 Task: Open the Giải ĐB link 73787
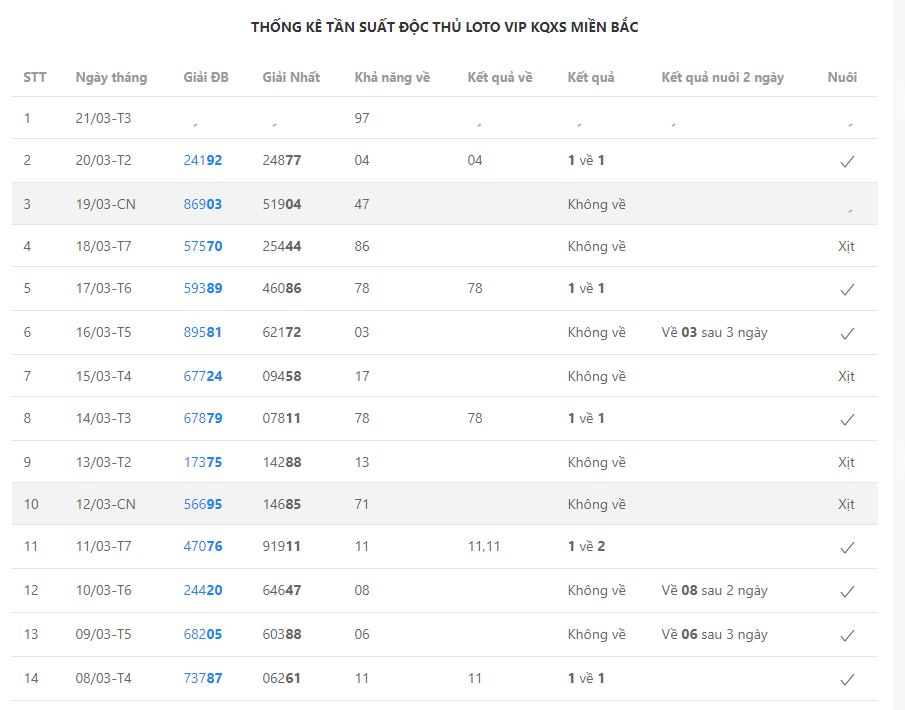pyautogui.click(x=203, y=678)
